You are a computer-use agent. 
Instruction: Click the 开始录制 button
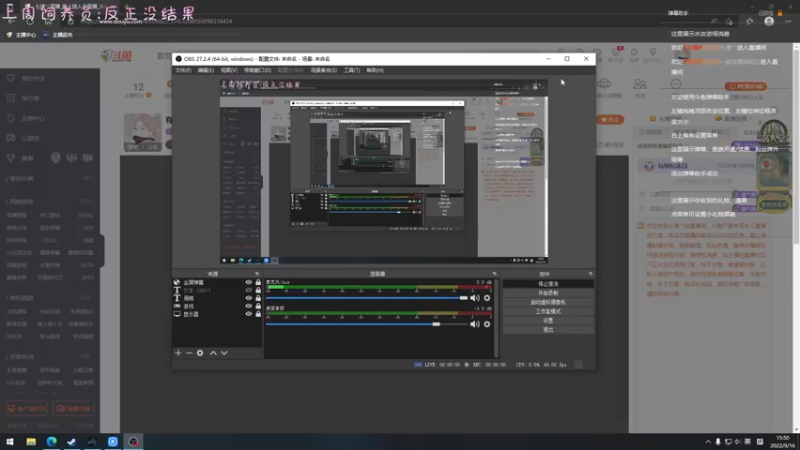tap(548, 293)
